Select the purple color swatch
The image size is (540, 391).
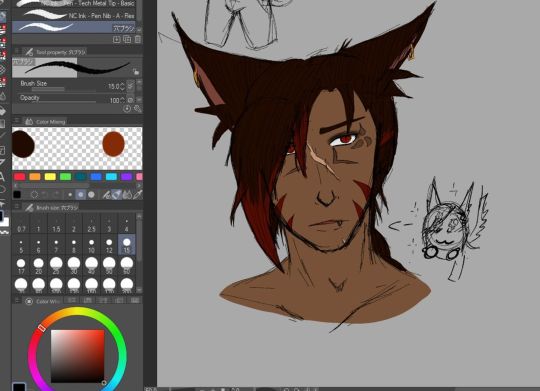[x=126, y=177]
